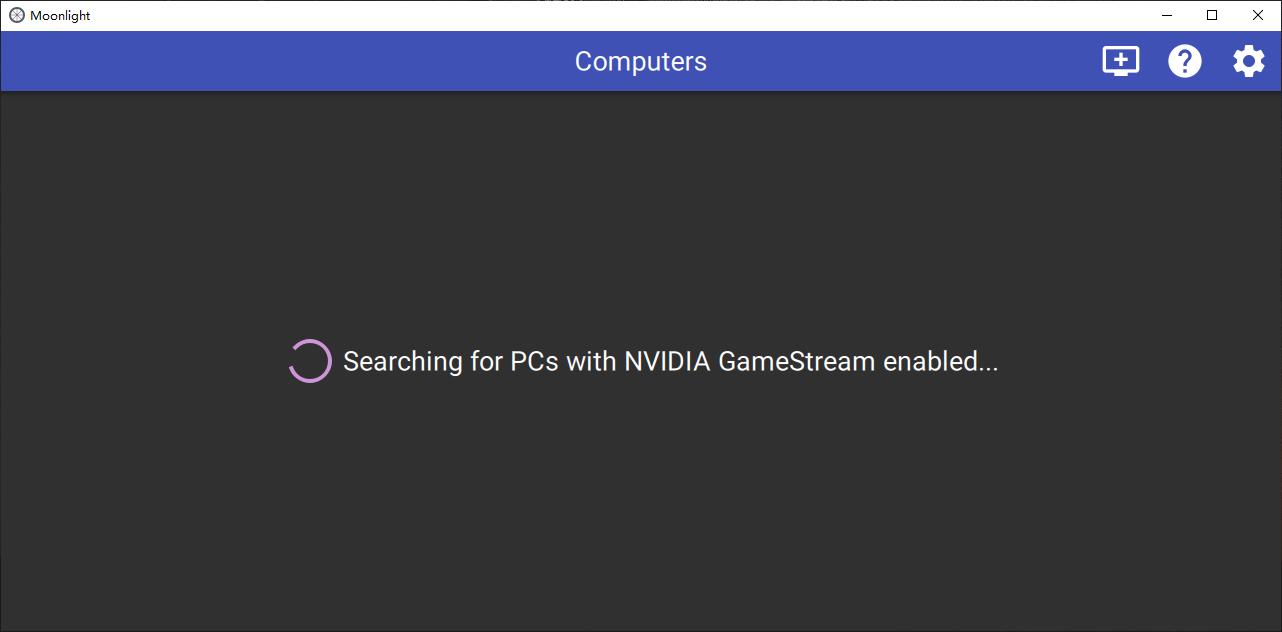1282x632 pixels.
Task: Open the Help question mark icon
Action: tap(1185, 61)
